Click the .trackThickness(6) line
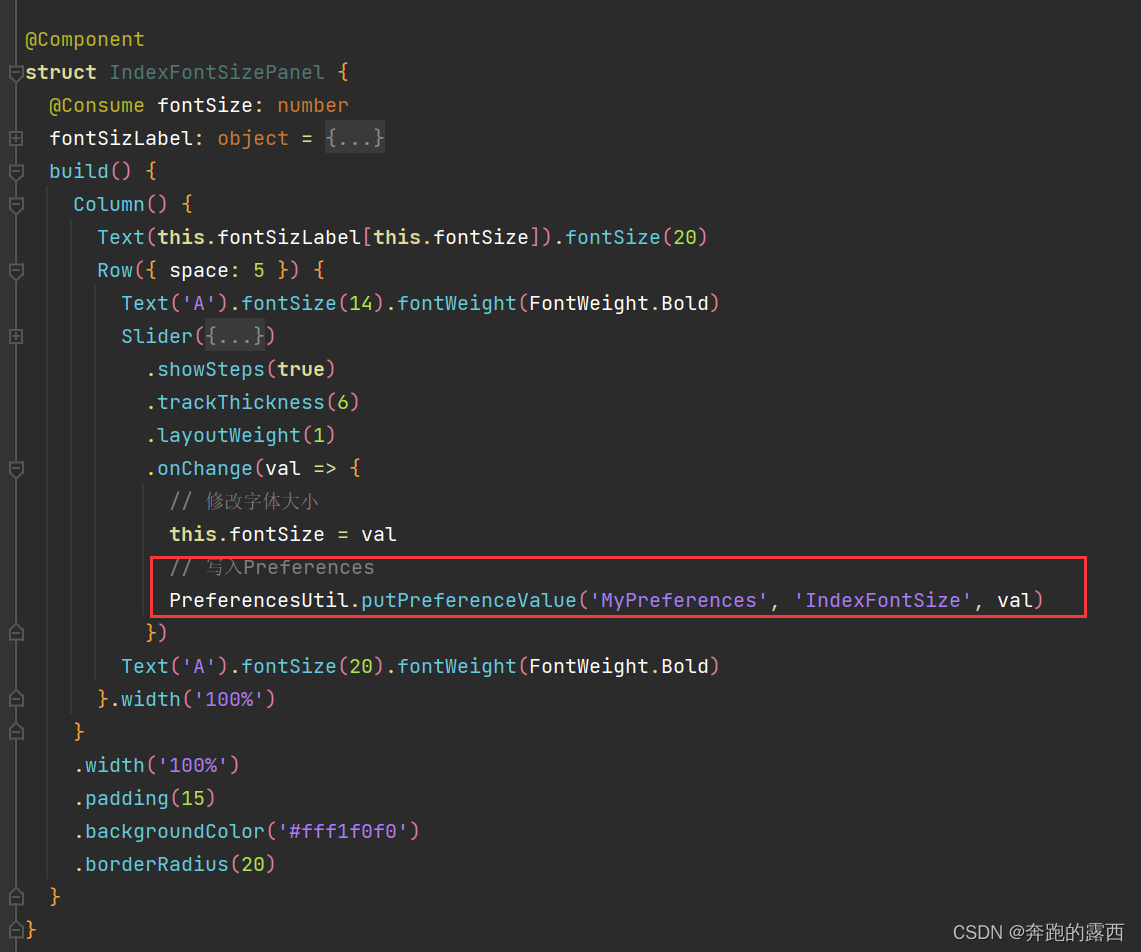The height and width of the screenshot is (952, 1141). tap(253, 402)
